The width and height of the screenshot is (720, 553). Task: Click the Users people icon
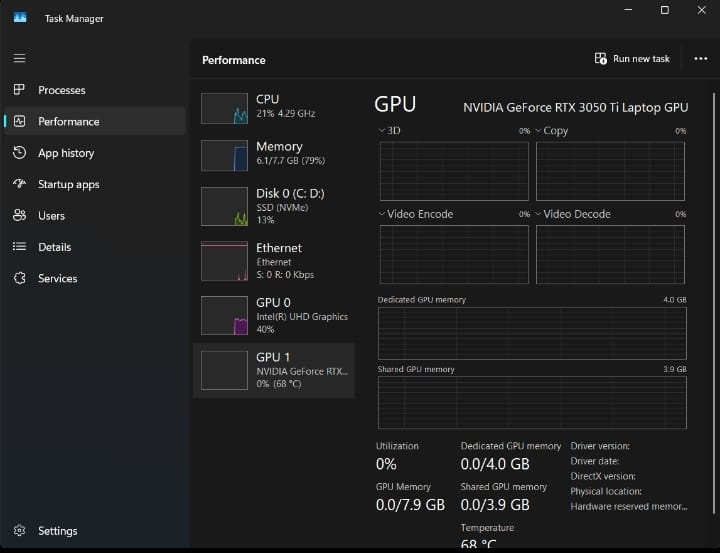point(19,215)
